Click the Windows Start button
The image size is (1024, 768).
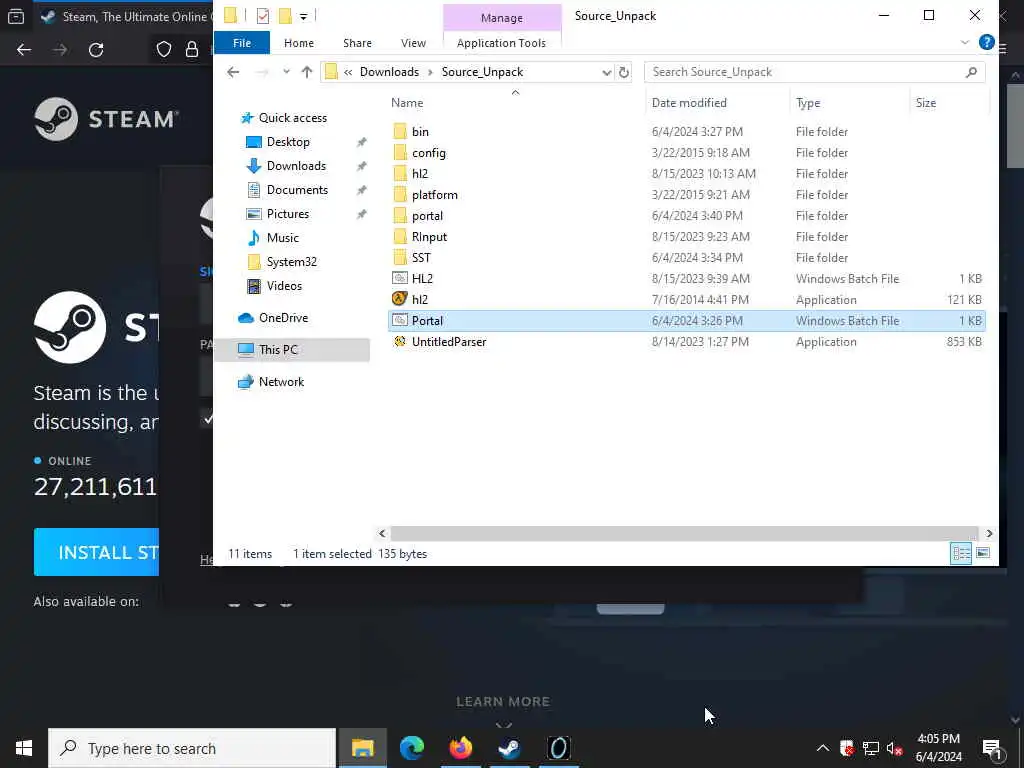point(24,748)
